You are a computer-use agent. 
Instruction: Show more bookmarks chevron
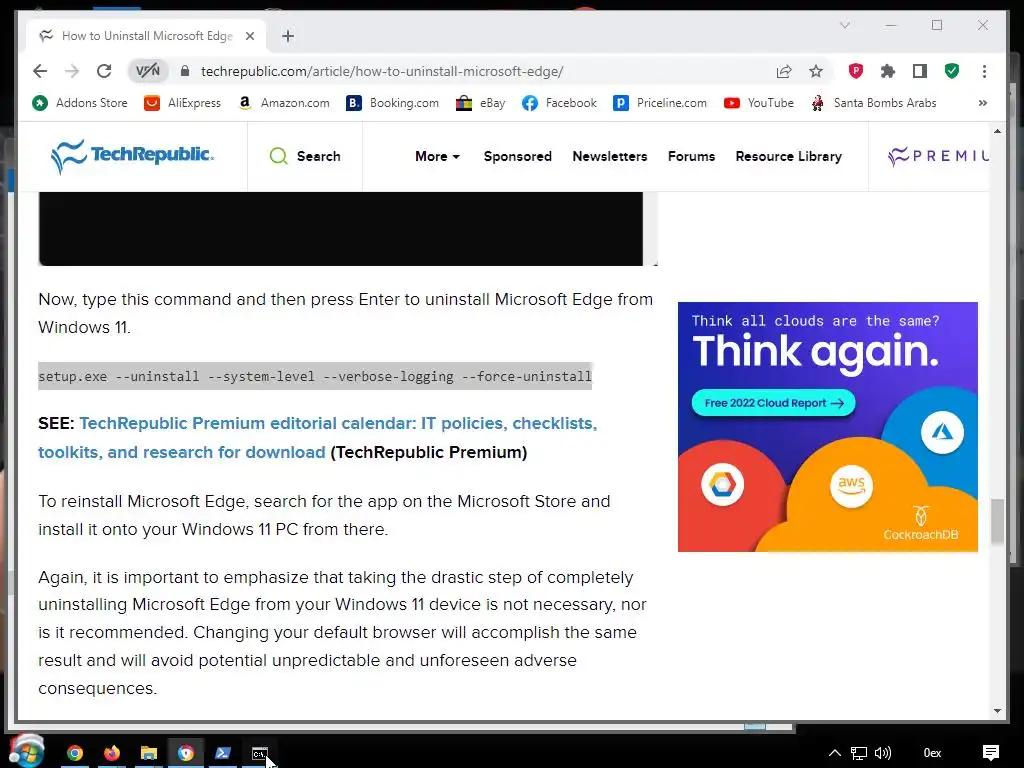[982, 103]
